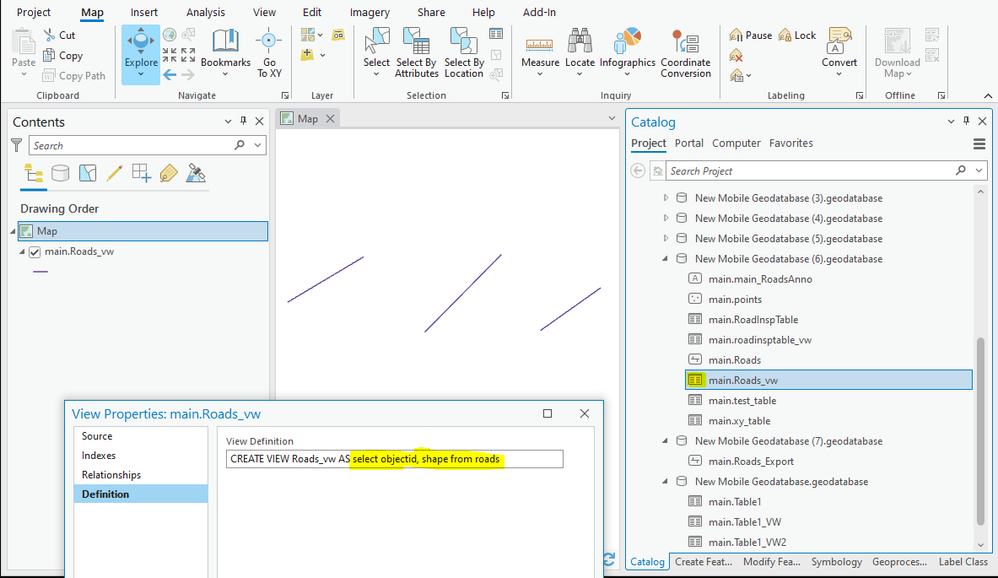Screen dimensions: 998x578
Task: Open Select By Location
Action: 464,53
